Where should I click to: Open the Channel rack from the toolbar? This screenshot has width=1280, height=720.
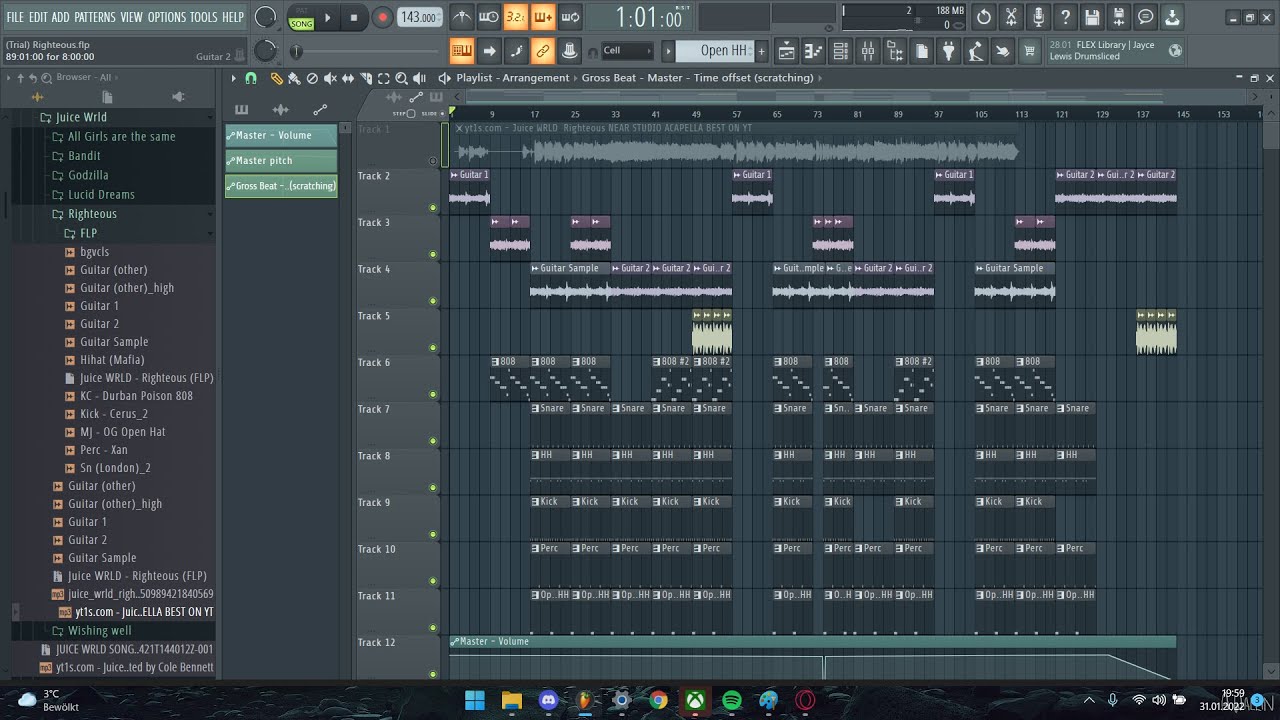click(x=841, y=51)
